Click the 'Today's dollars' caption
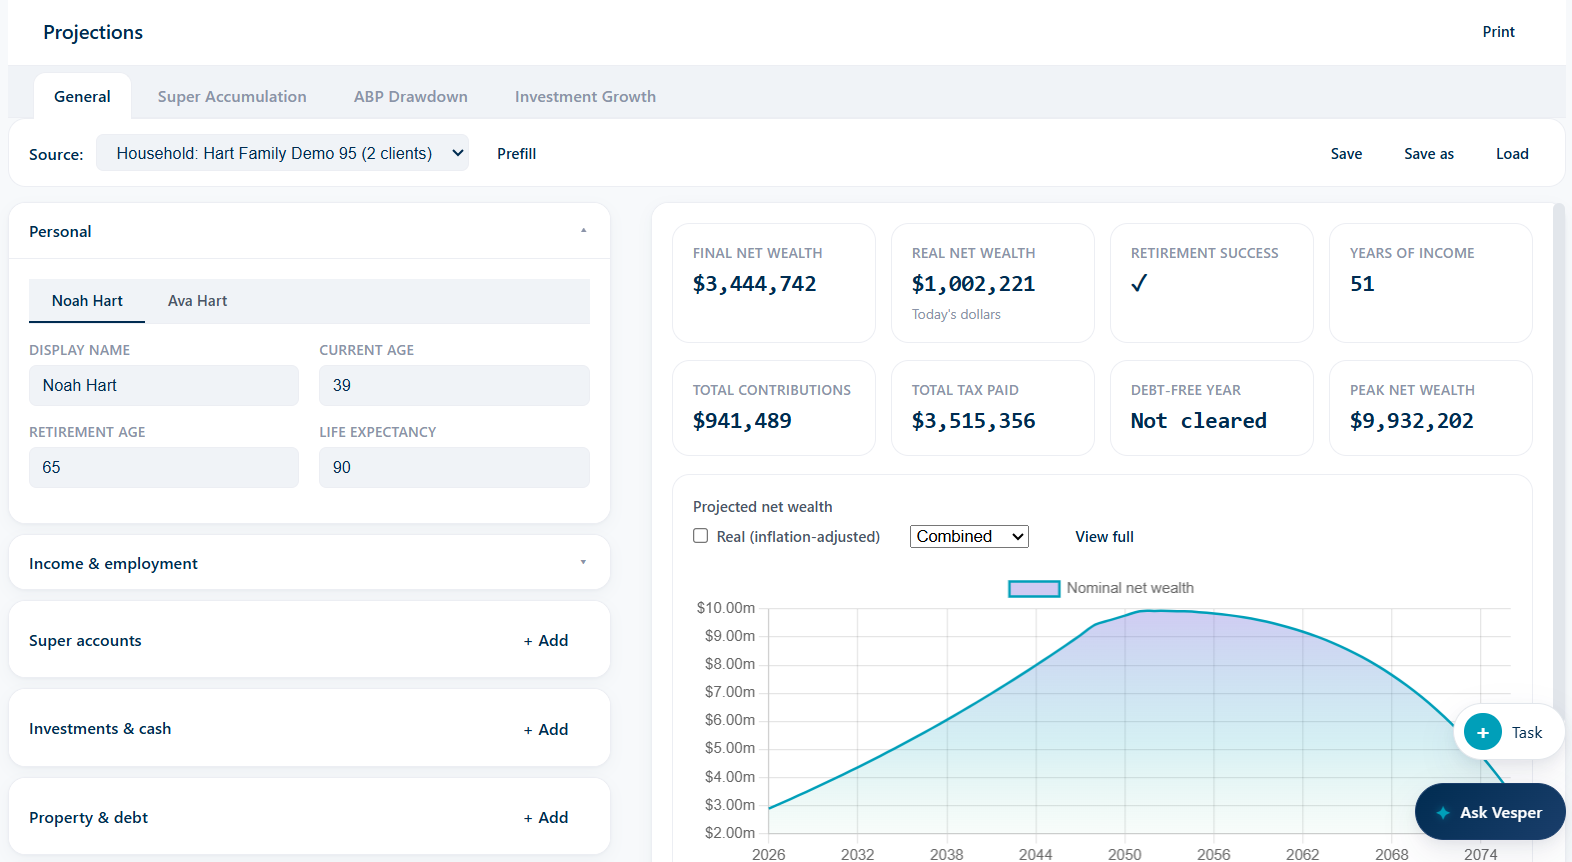1572x862 pixels. click(956, 314)
